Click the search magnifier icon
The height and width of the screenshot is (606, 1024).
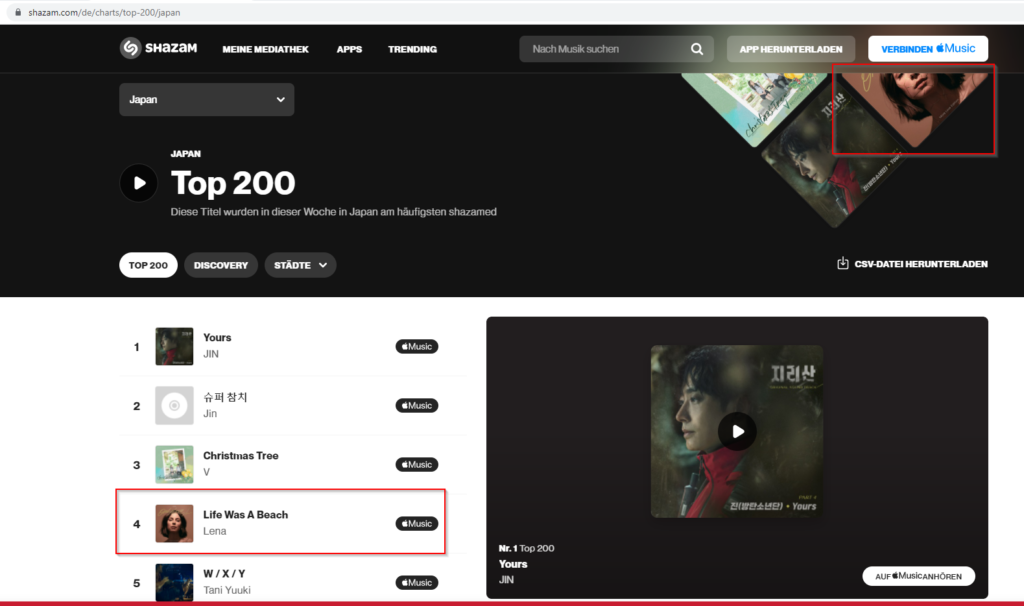(x=697, y=49)
